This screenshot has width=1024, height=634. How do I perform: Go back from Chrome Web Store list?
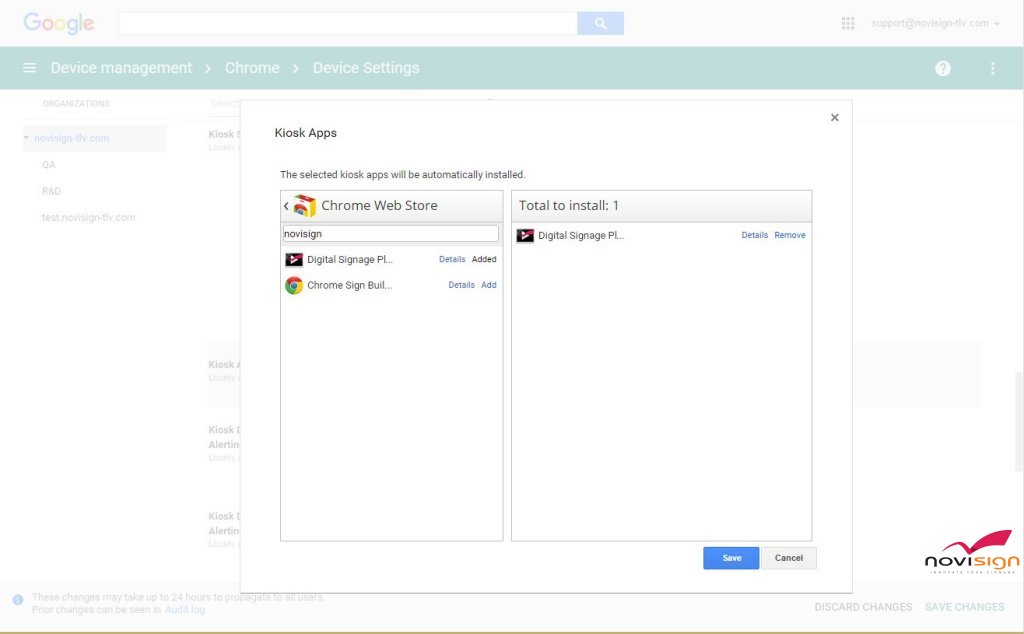click(x=286, y=206)
